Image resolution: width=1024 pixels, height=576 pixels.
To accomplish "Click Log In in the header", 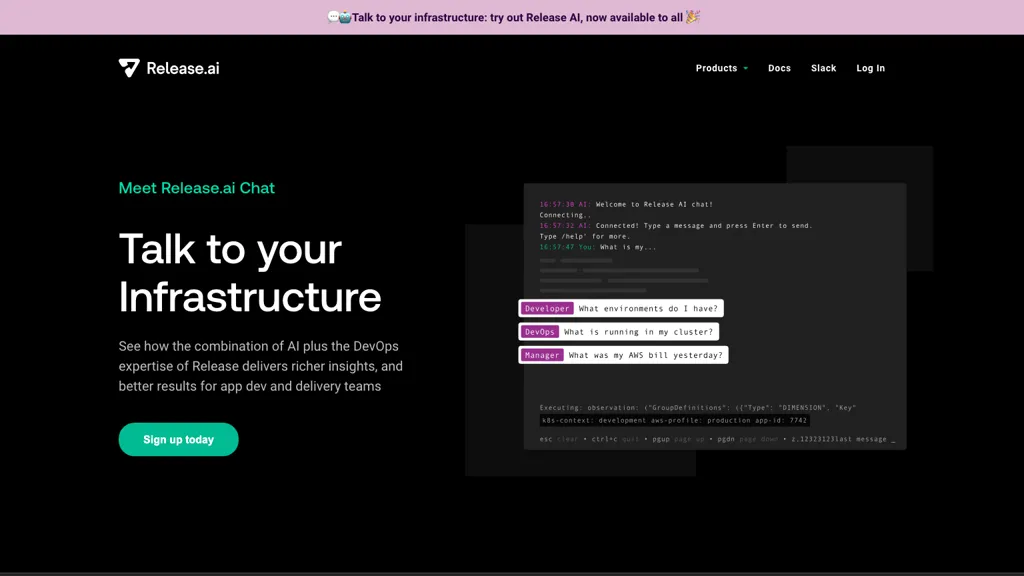I will click(x=871, y=68).
